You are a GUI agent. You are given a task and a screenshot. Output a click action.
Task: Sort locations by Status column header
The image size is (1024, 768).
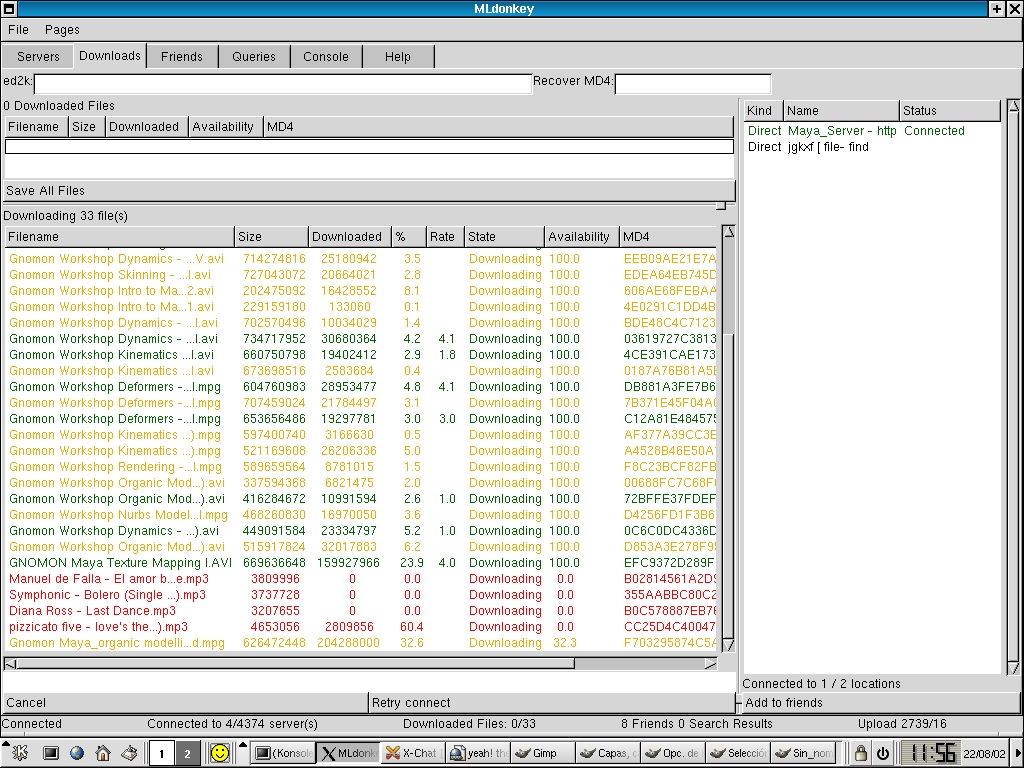tap(950, 110)
